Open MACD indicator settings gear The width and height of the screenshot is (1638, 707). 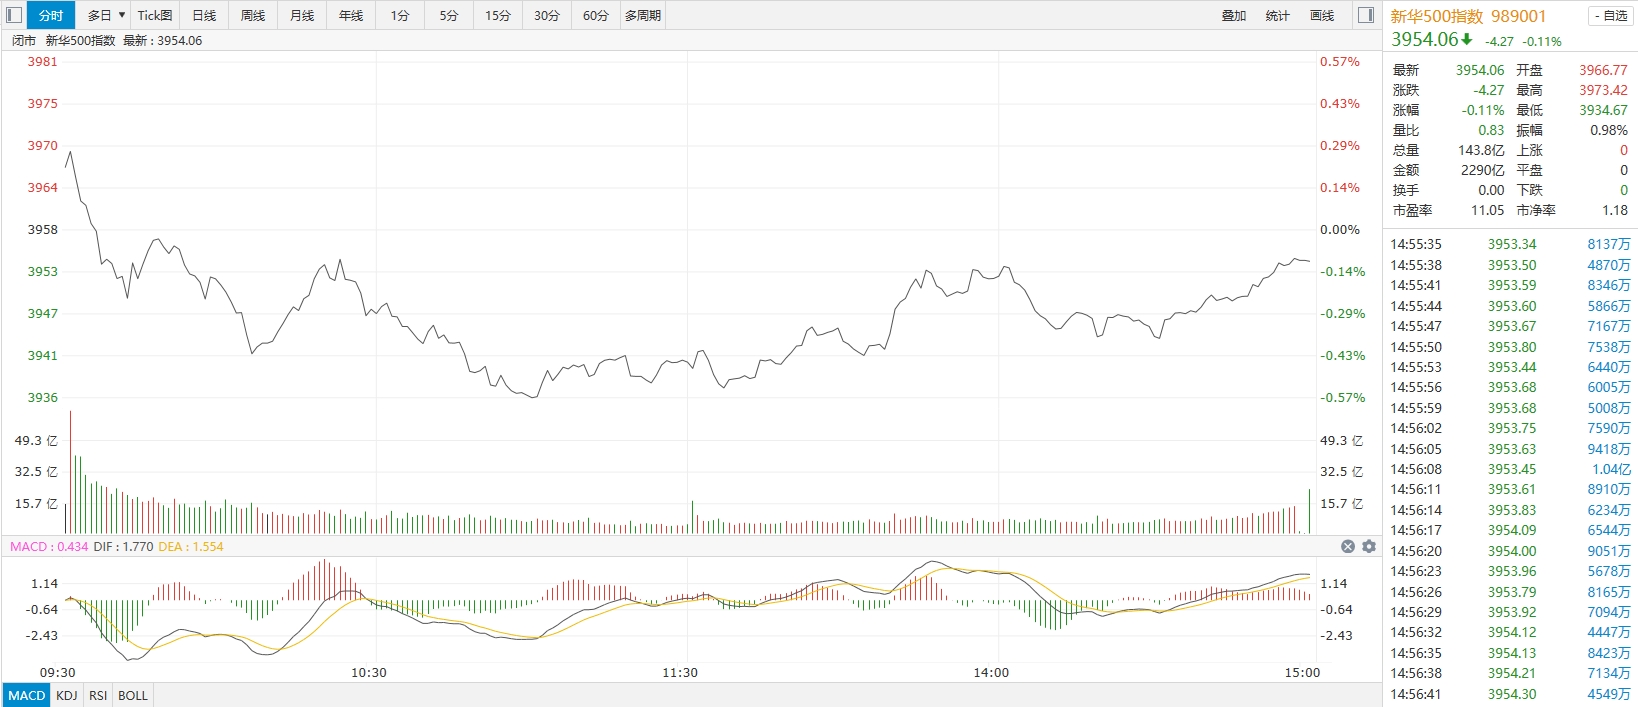(x=1369, y=546)
